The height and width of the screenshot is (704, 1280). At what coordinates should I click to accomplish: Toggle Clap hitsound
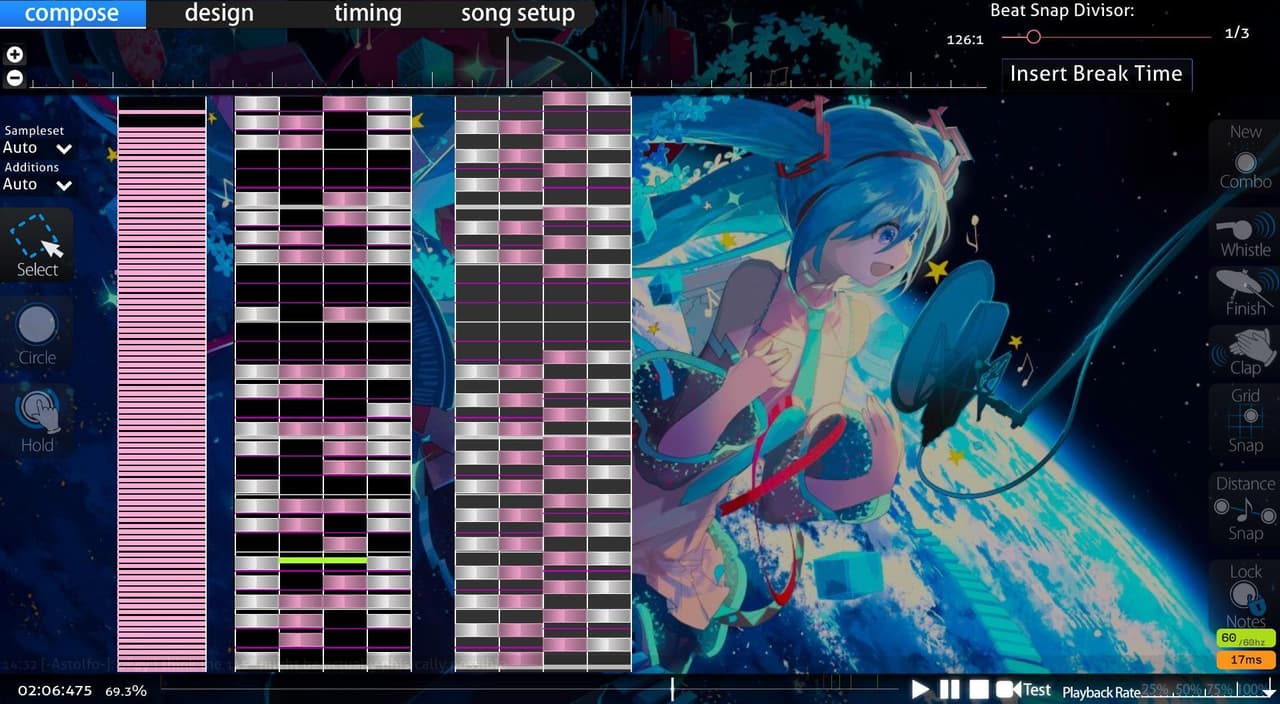click(x=1245, y=352)
